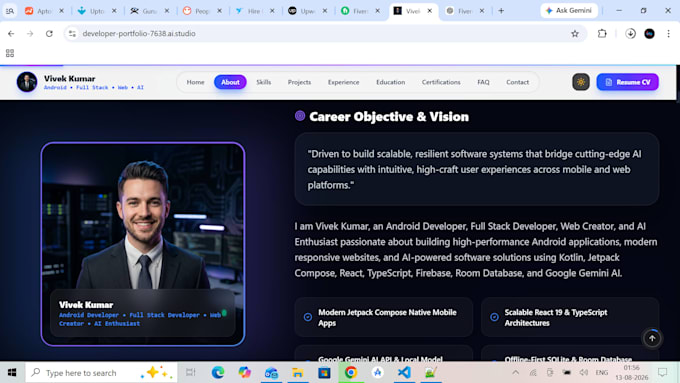This screenshot has width=680, height=383.
Task: Open the tab search icon at left of tabs
Action: [x=10, y=11]
